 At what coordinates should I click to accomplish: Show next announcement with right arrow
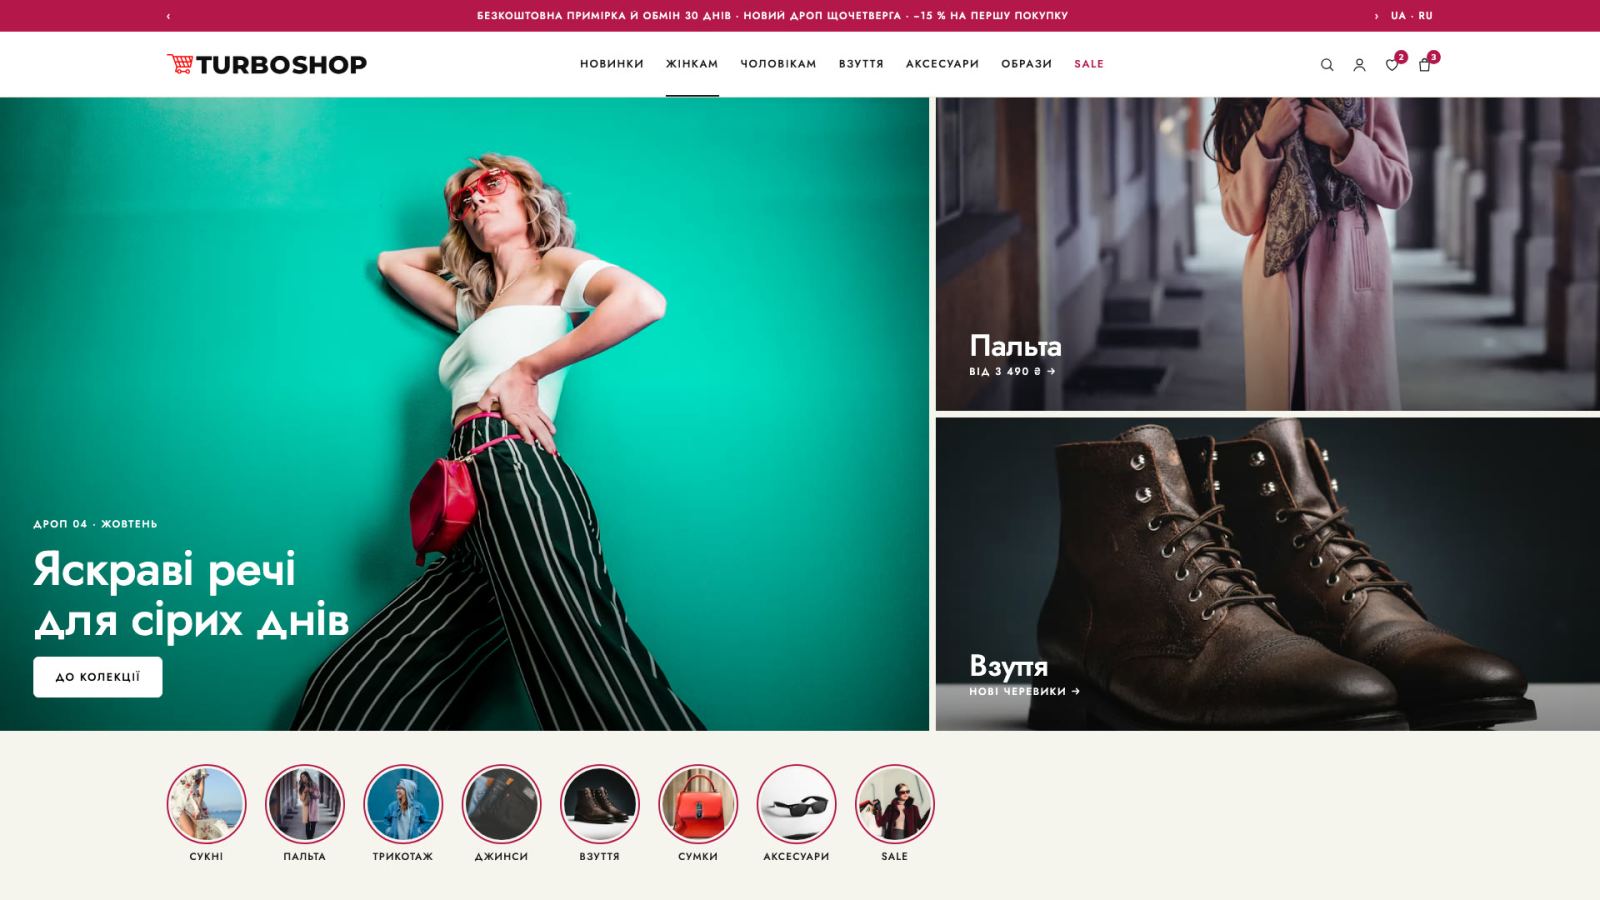point(1376,16)
